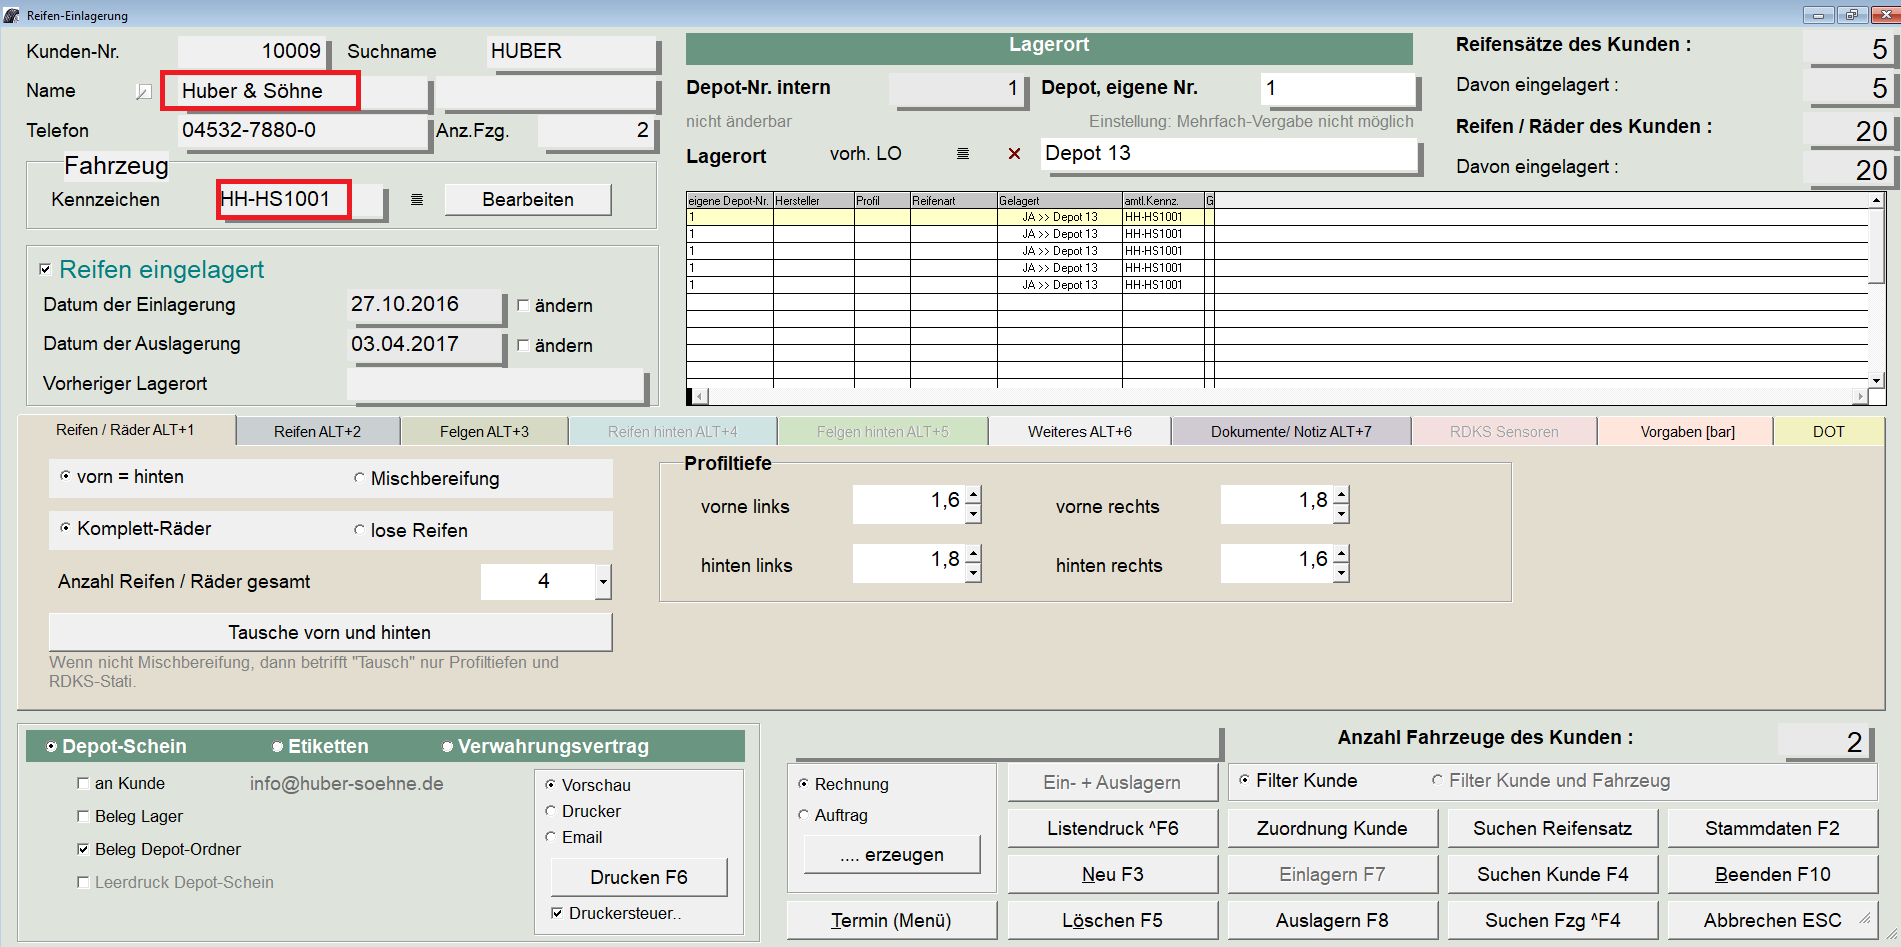Image resolution: width=1901 pixels, height=947 pixels.
Task: Enable the Beleg Lager checkbox
Action: [x=83, y=816]
